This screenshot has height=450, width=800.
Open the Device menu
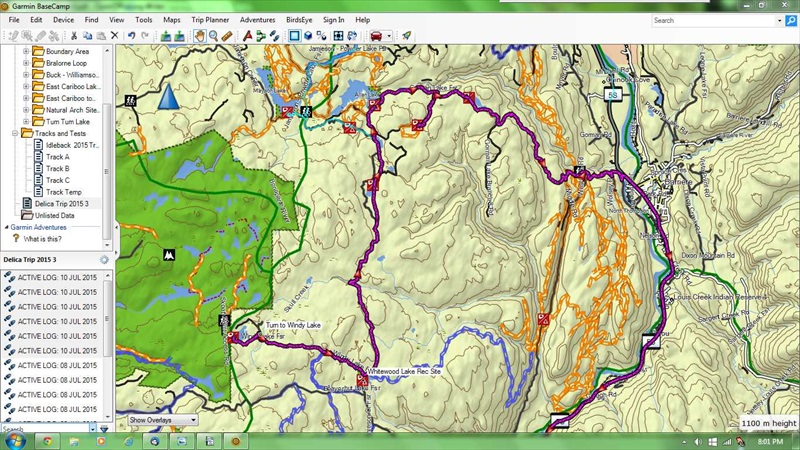(63, 20)
